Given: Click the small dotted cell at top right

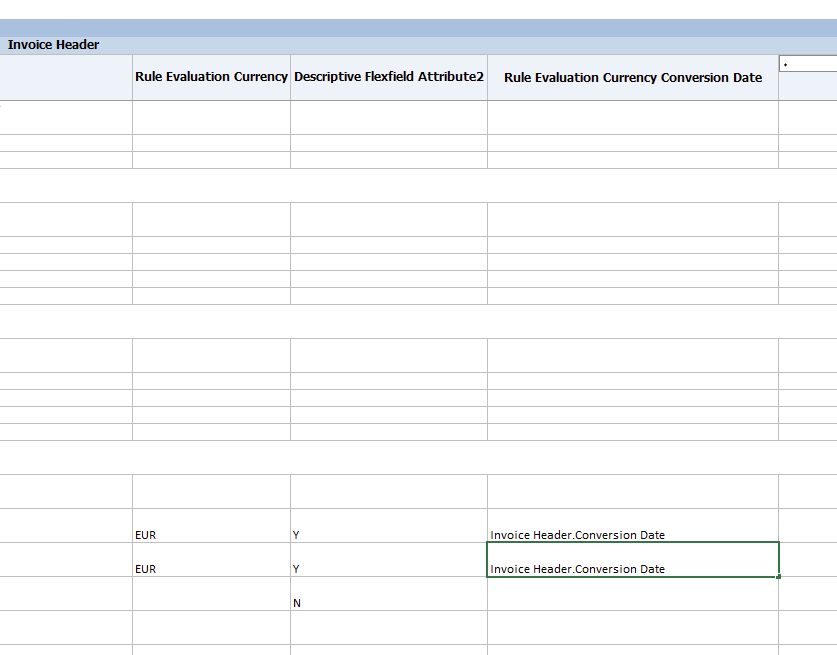Looking at the screenshot, I should point(804,63).
